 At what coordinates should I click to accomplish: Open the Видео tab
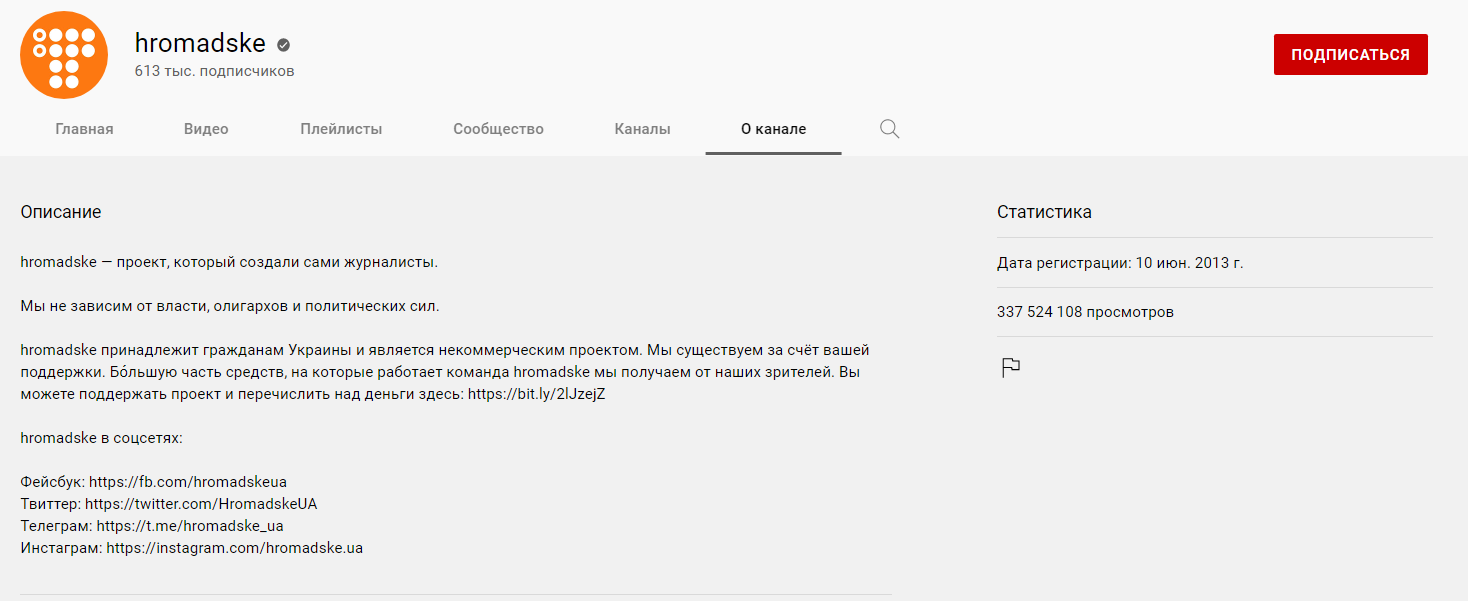206,129
